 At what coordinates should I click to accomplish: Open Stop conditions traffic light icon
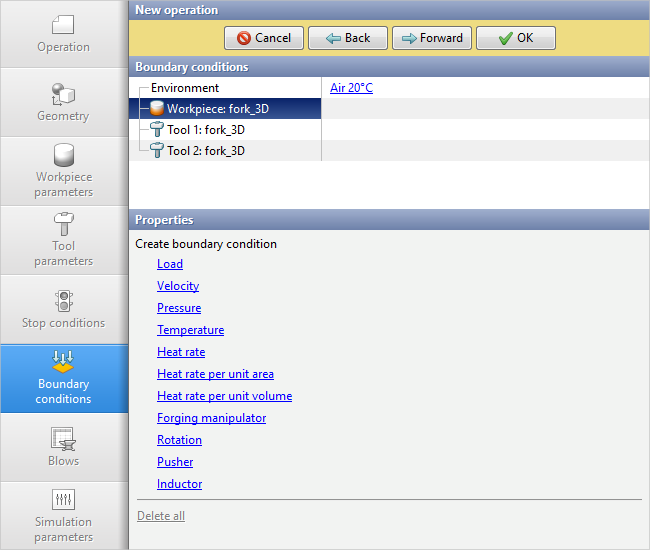63,301
